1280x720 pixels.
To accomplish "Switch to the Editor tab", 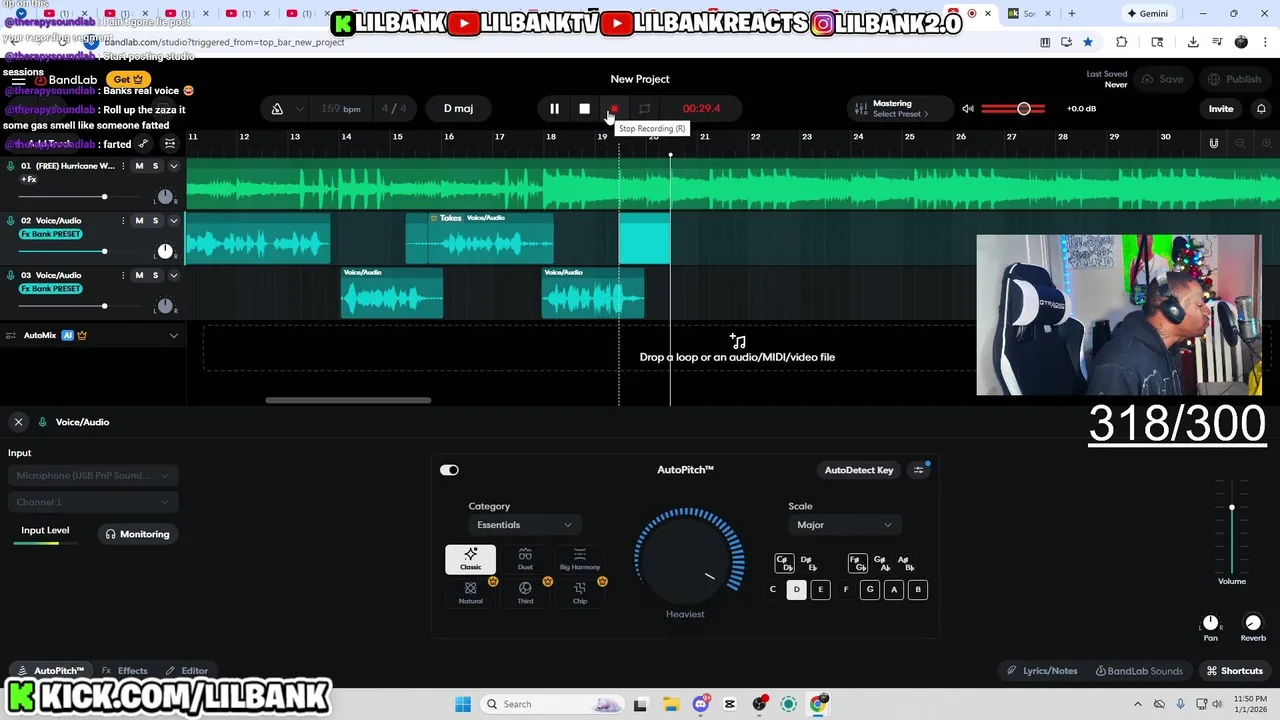I will [x=187, y=671].
